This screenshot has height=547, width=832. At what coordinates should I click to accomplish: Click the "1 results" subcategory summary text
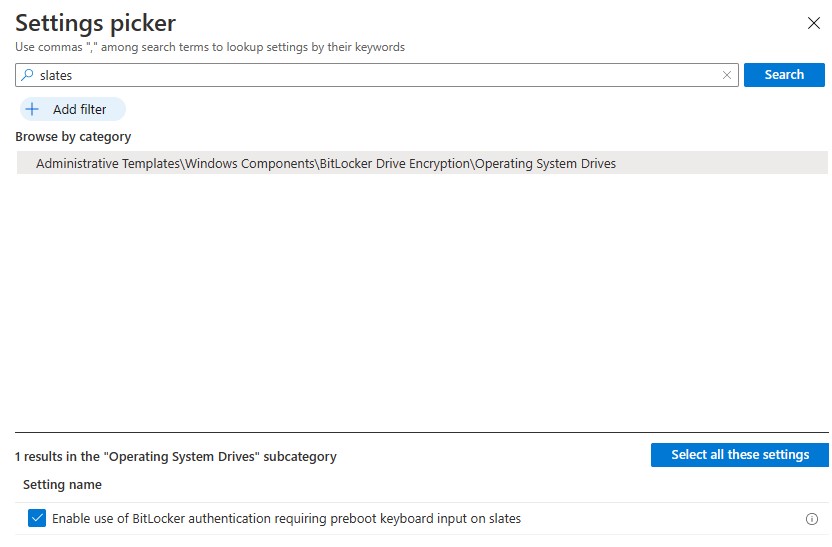(x=176, y=456)
